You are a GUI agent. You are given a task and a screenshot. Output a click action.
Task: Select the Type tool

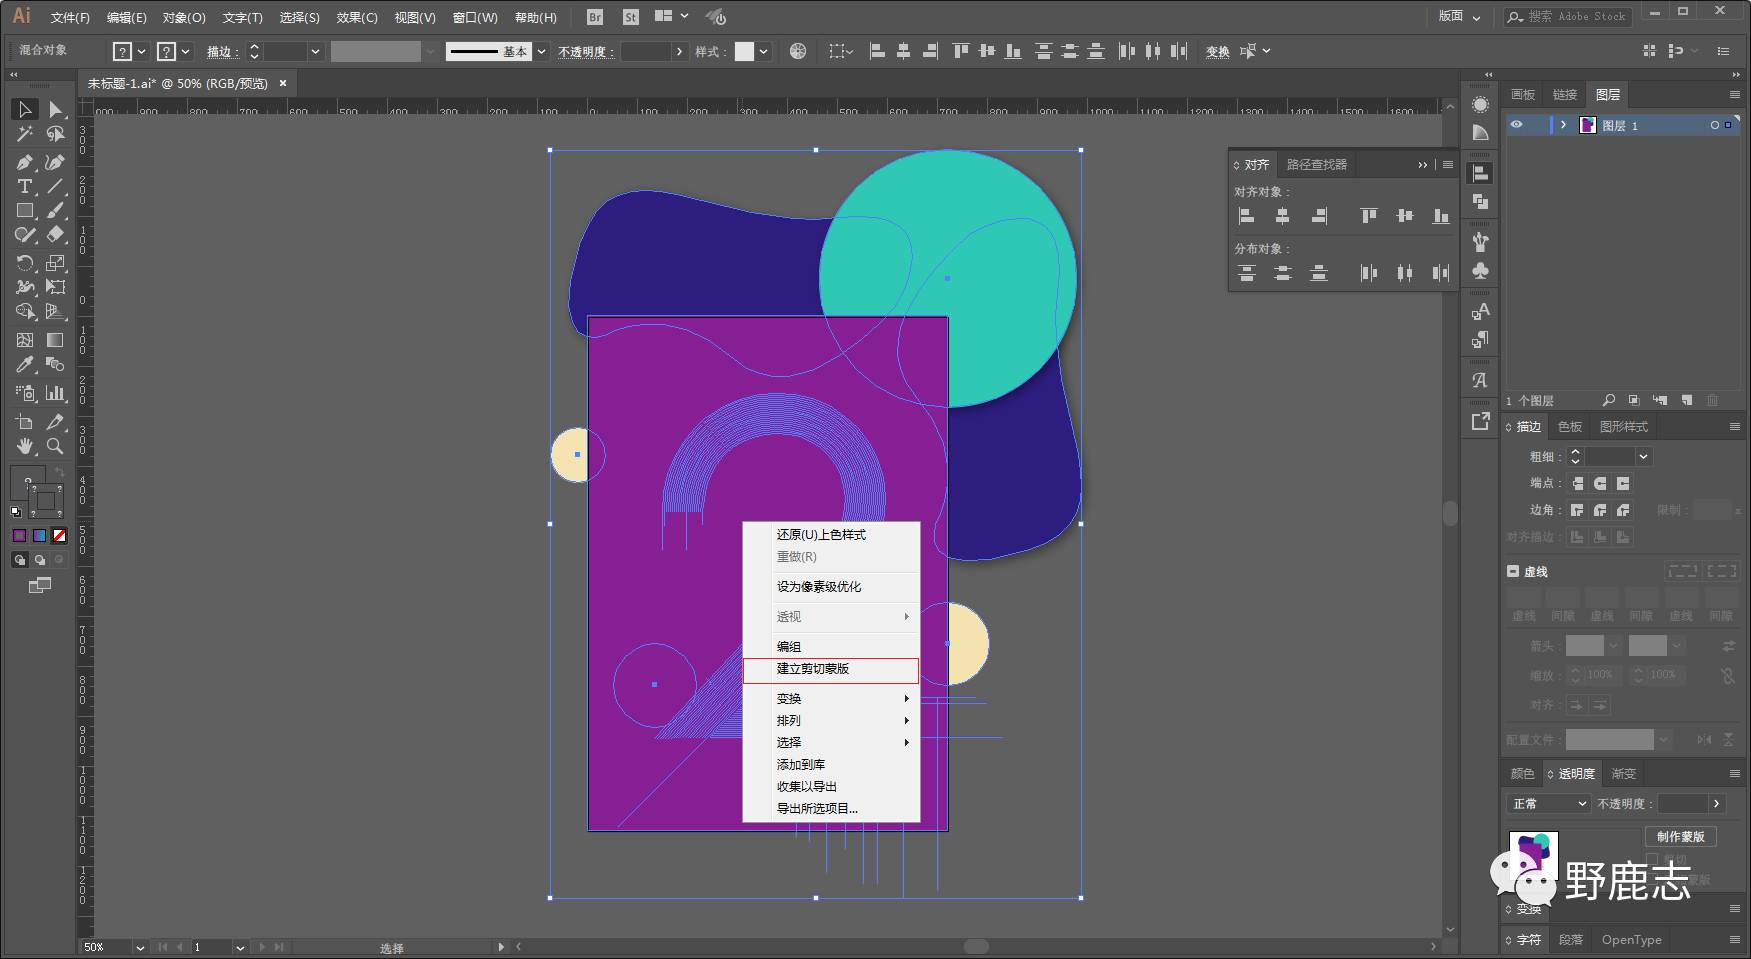(24, 187)
